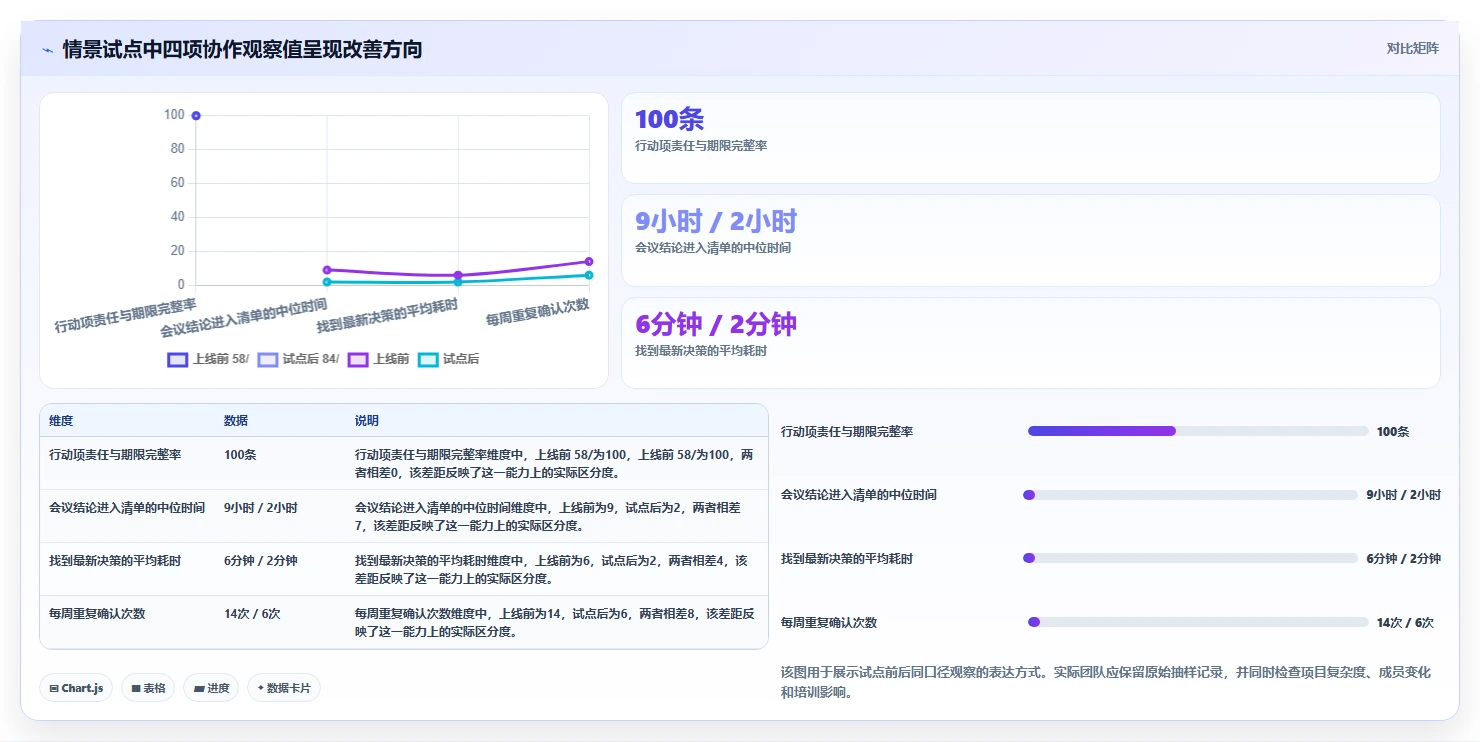1480x742 pixels.
Task: Click the 表格 chip
Action: point(148,688)
